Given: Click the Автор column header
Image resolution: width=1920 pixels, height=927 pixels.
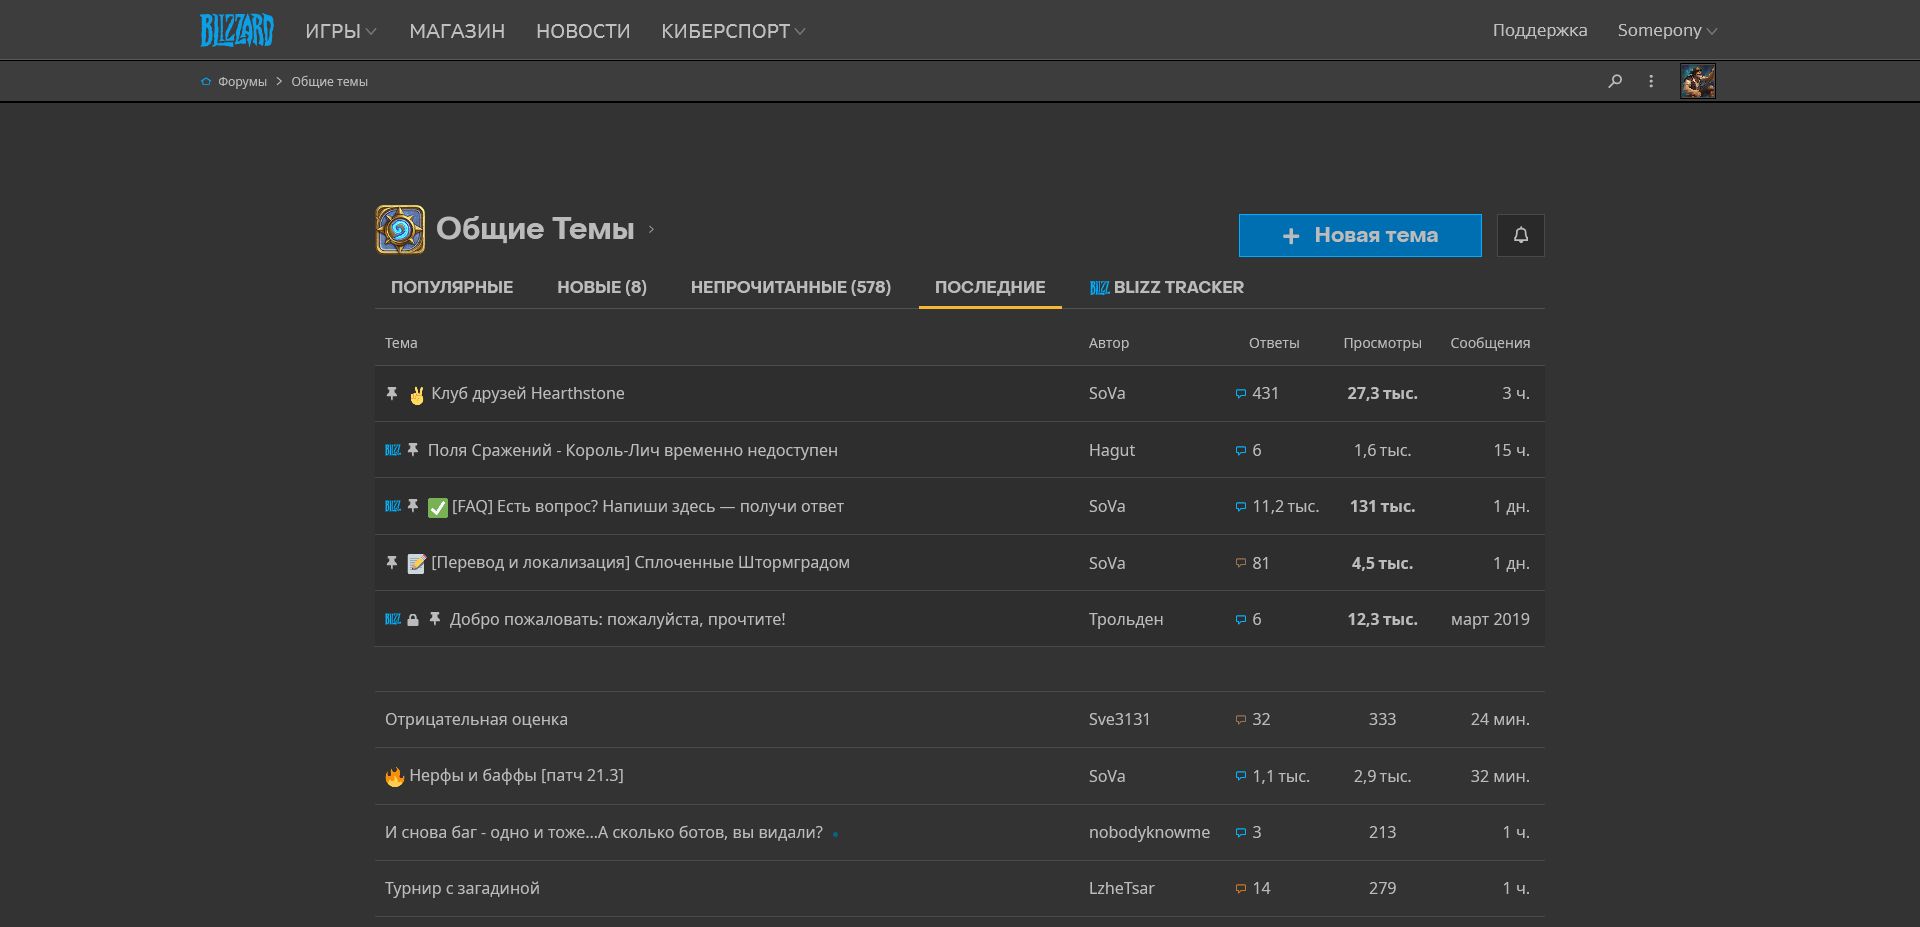Looking at the screenshot, I should click(1109, 343).
